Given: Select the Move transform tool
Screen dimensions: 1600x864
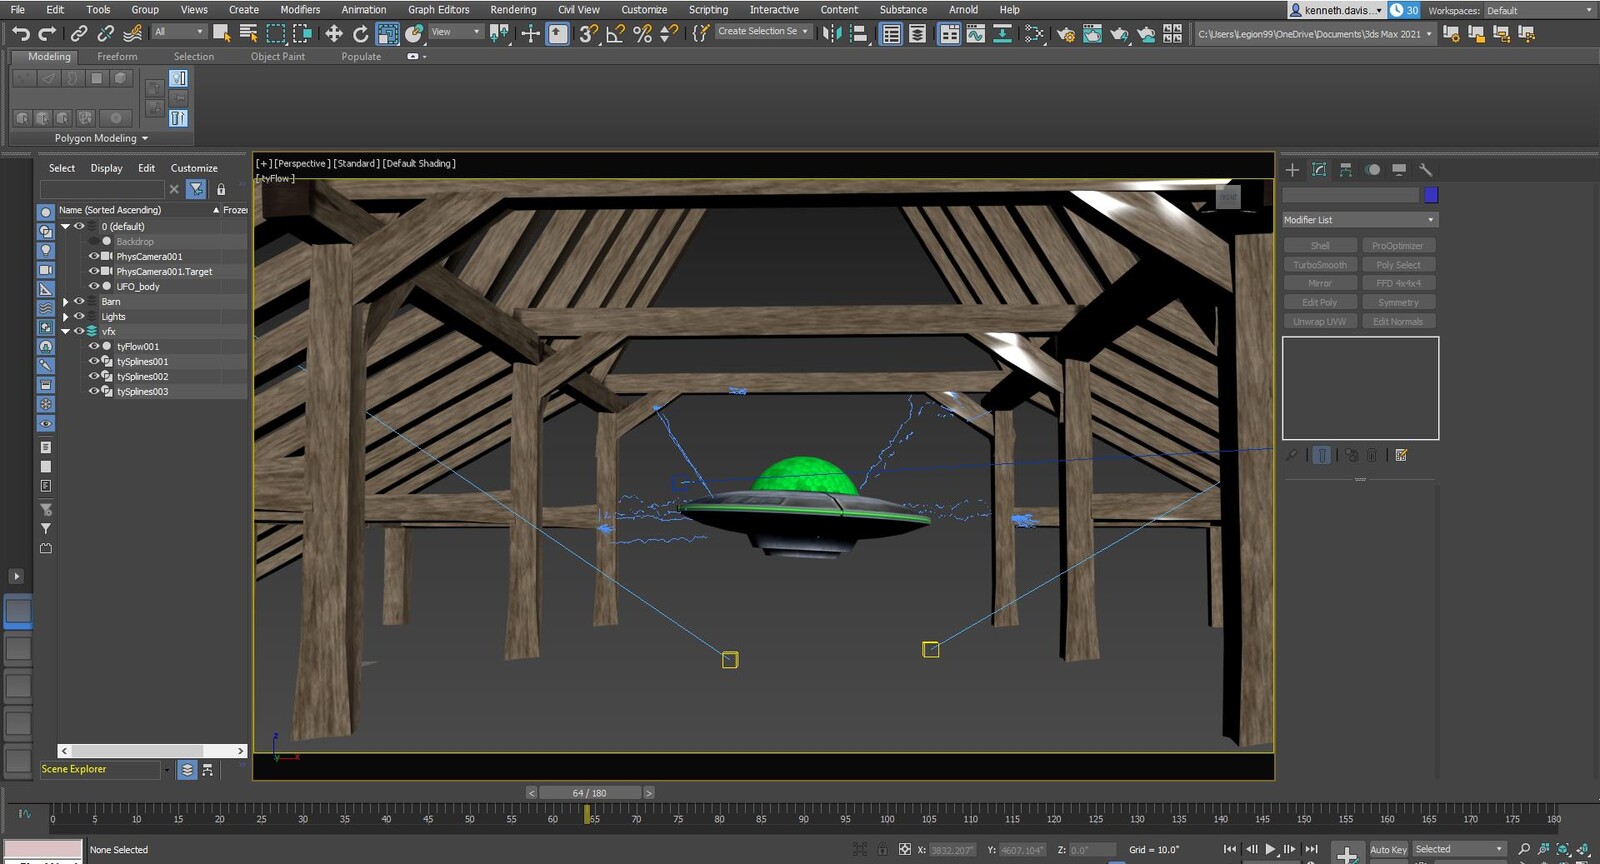Looking at the screenshot, I should (x=334, y=34).
